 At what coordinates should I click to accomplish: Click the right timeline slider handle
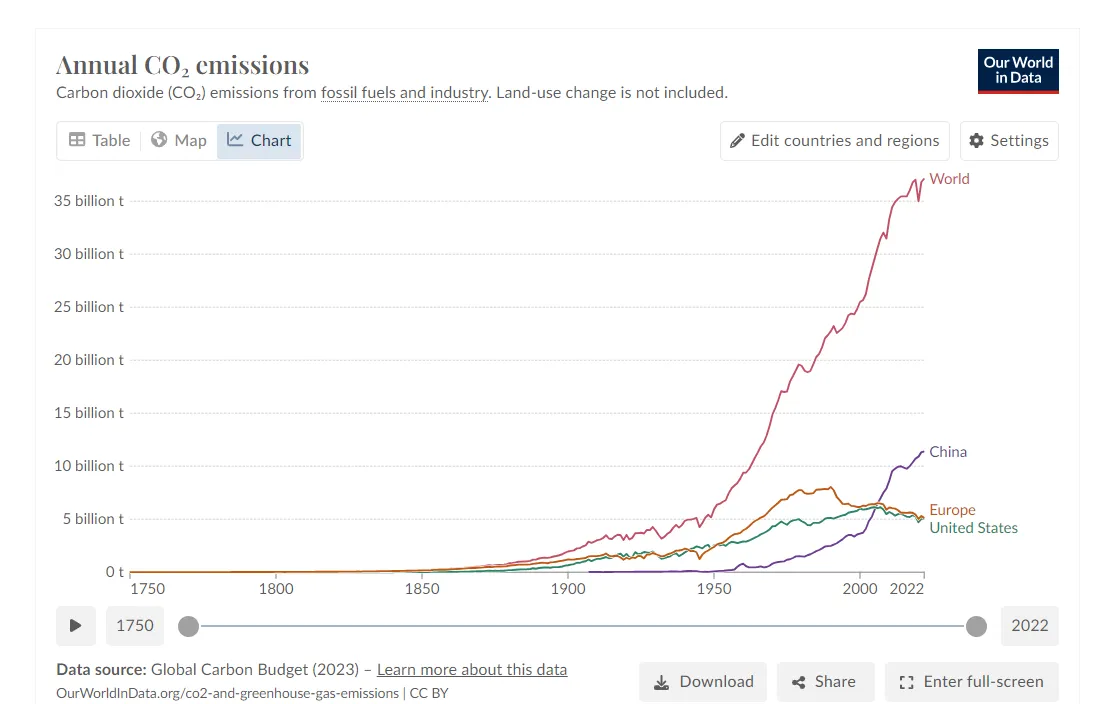pyautogui.click(x=977, y=626)
